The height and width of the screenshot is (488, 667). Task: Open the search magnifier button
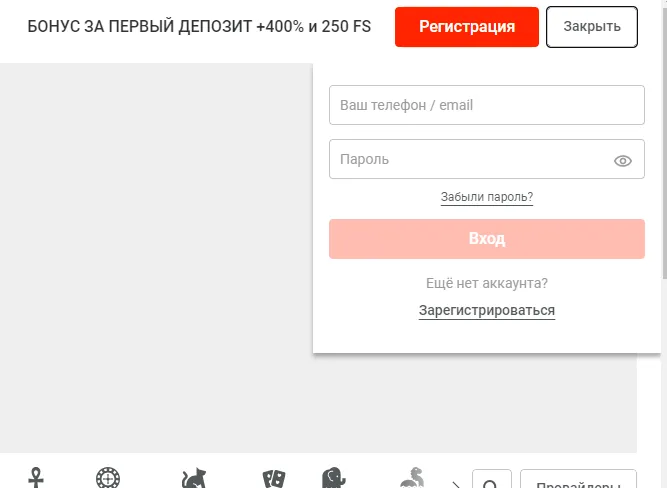tap(492, 479)
